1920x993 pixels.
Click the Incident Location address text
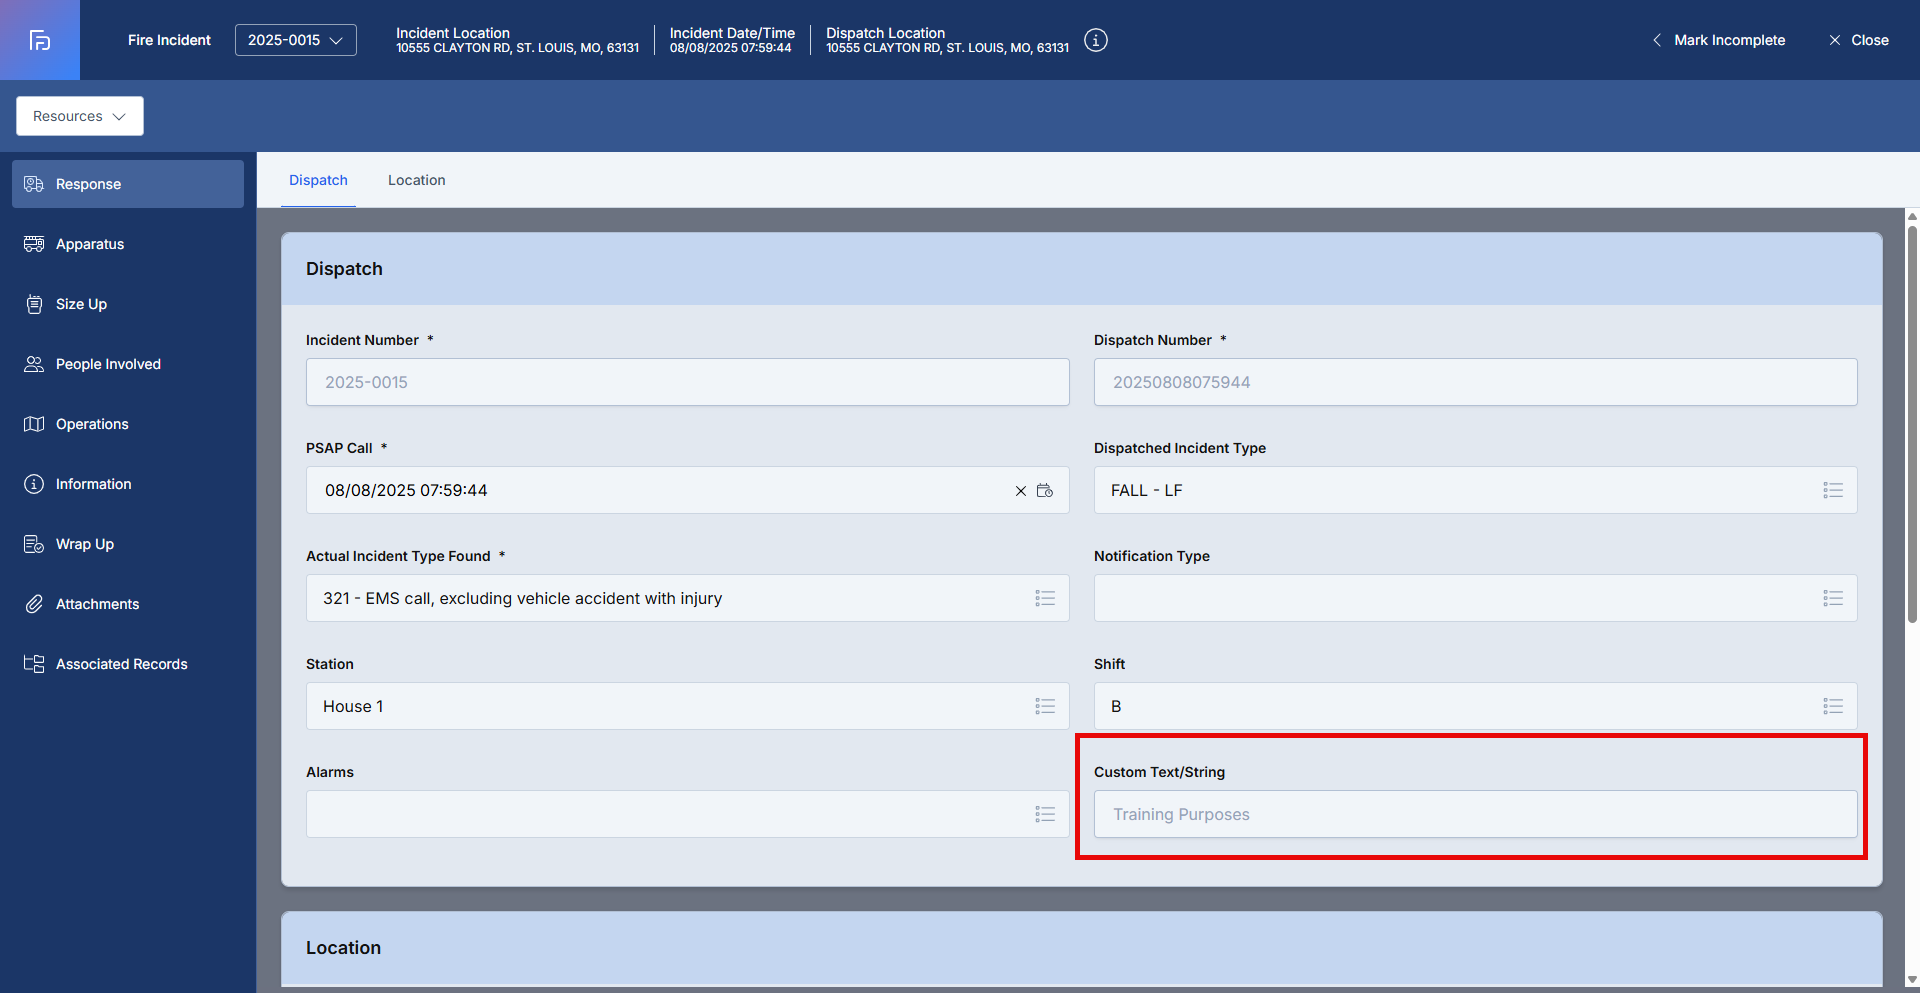(x=517, y=48)
